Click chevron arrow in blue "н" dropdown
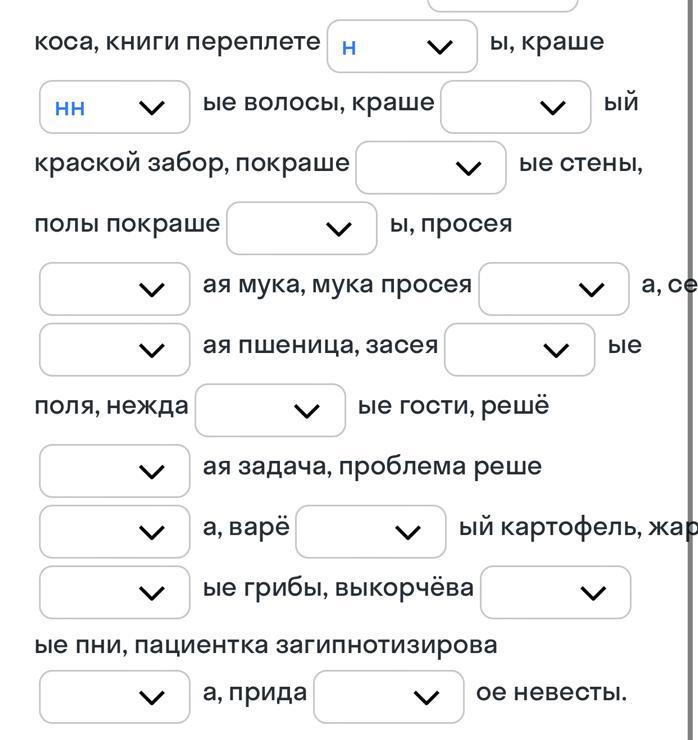Viewport: 698px width, 740px height. point(440,47)
